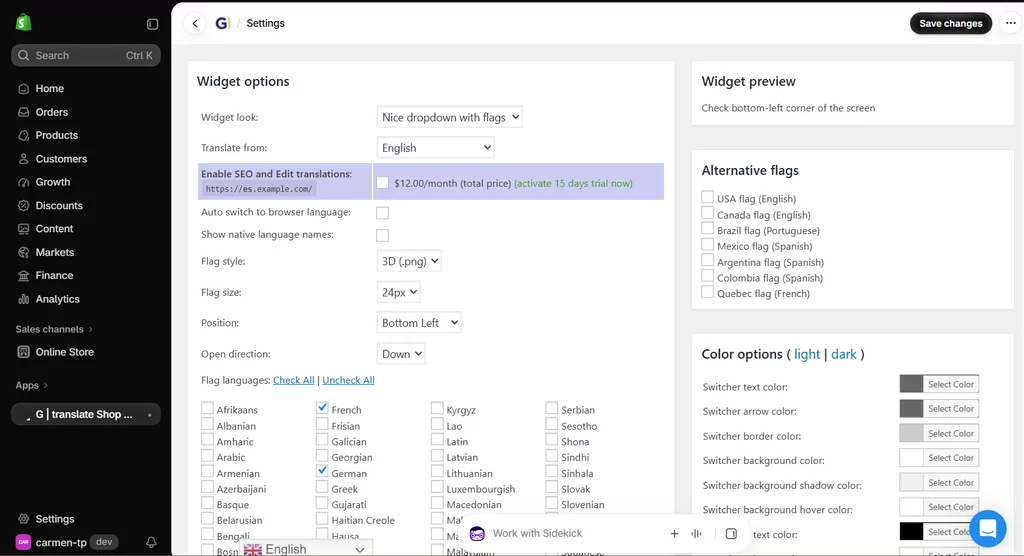Uncheck the French language checkbox
The image size is (1024, 556).
pyautogui.click(x=322, y=408)
